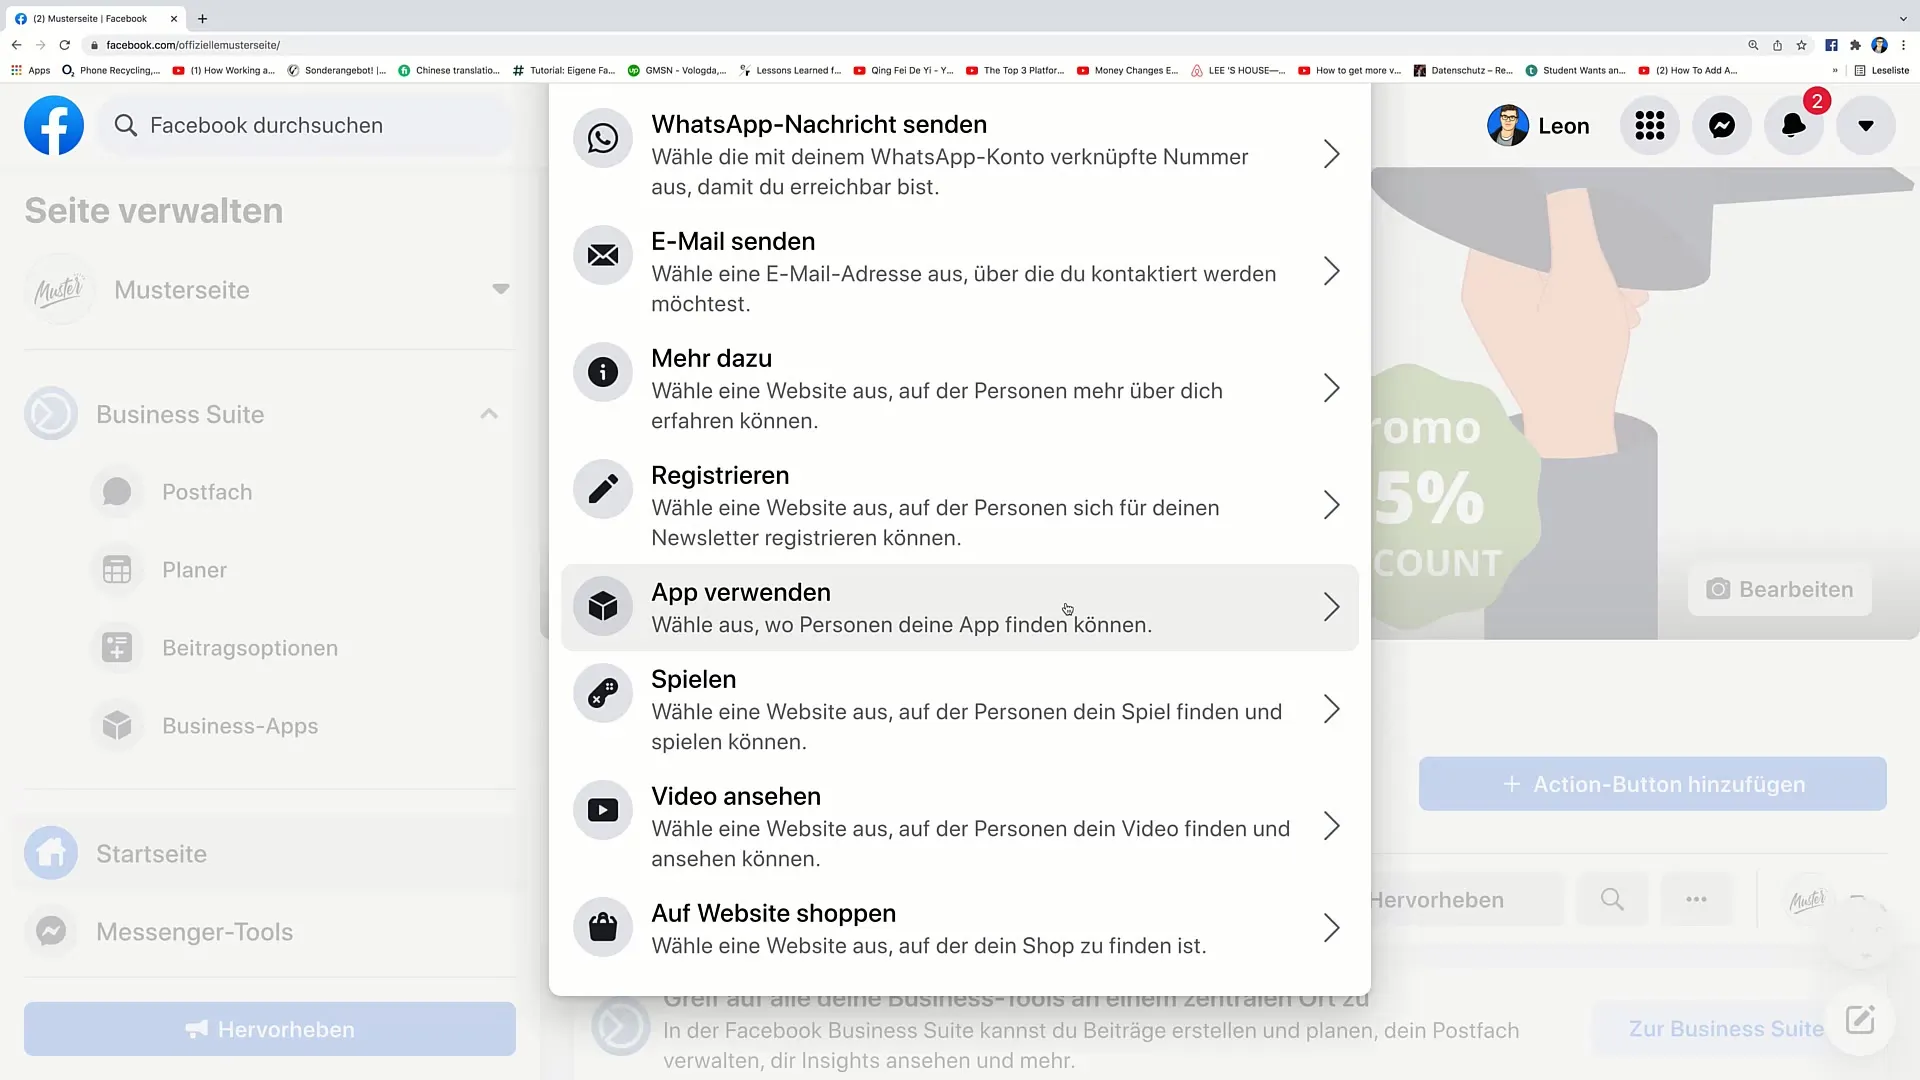Collapse the Business Suite section

[489, 414]
